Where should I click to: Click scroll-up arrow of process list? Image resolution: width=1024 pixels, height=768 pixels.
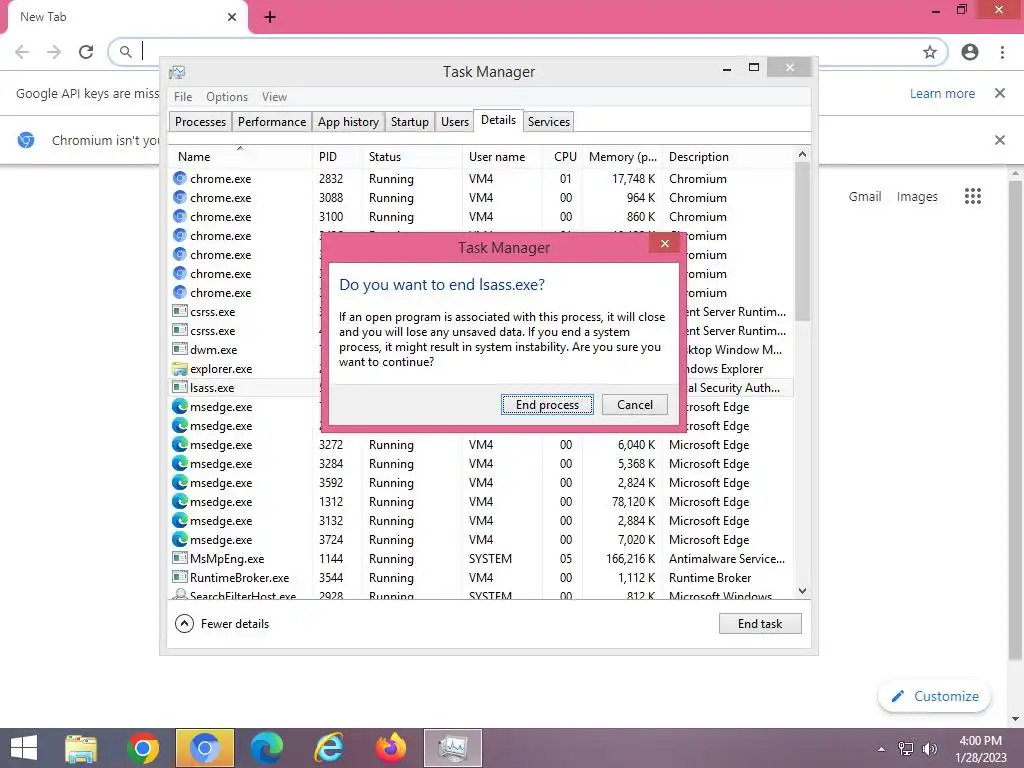point(803,155)
